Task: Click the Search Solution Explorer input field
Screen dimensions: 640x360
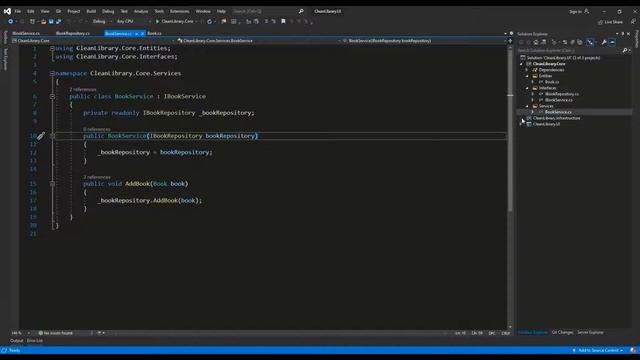Action: coord(569,50)
